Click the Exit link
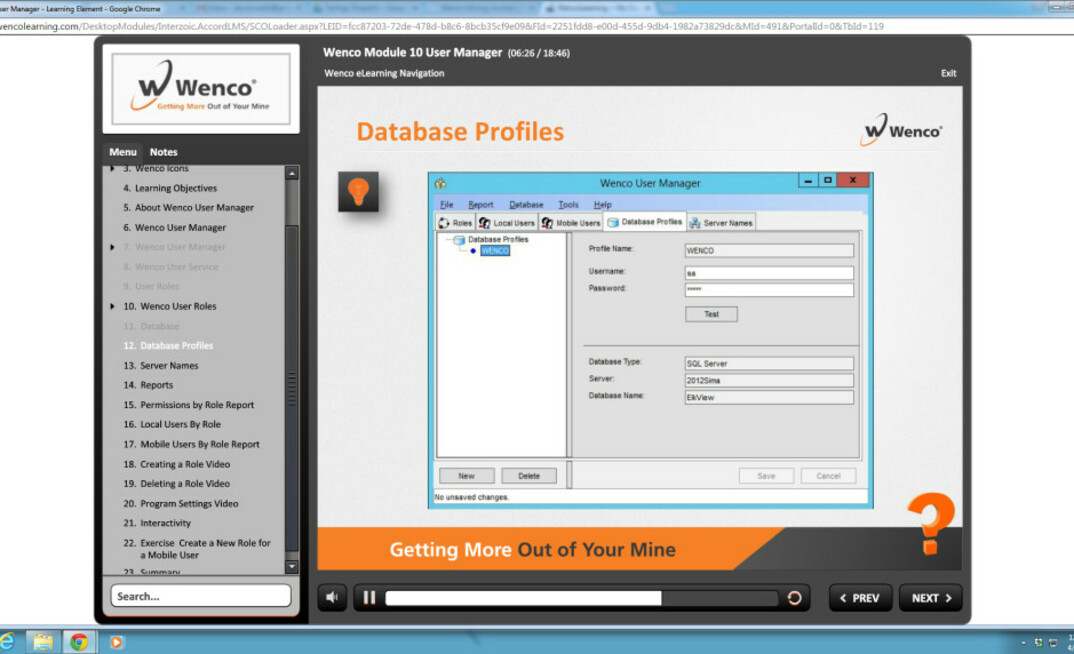The height and width of the screenshot is (654, 1074). pos(948,73)
